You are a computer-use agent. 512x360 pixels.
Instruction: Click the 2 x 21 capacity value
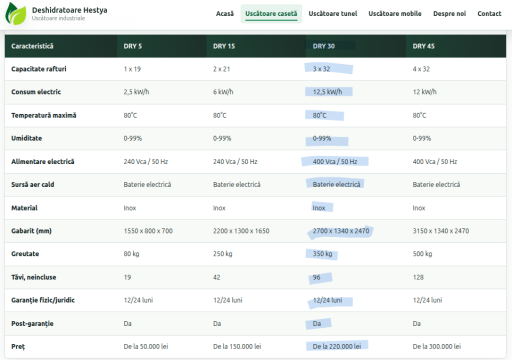tap(222, 69)
